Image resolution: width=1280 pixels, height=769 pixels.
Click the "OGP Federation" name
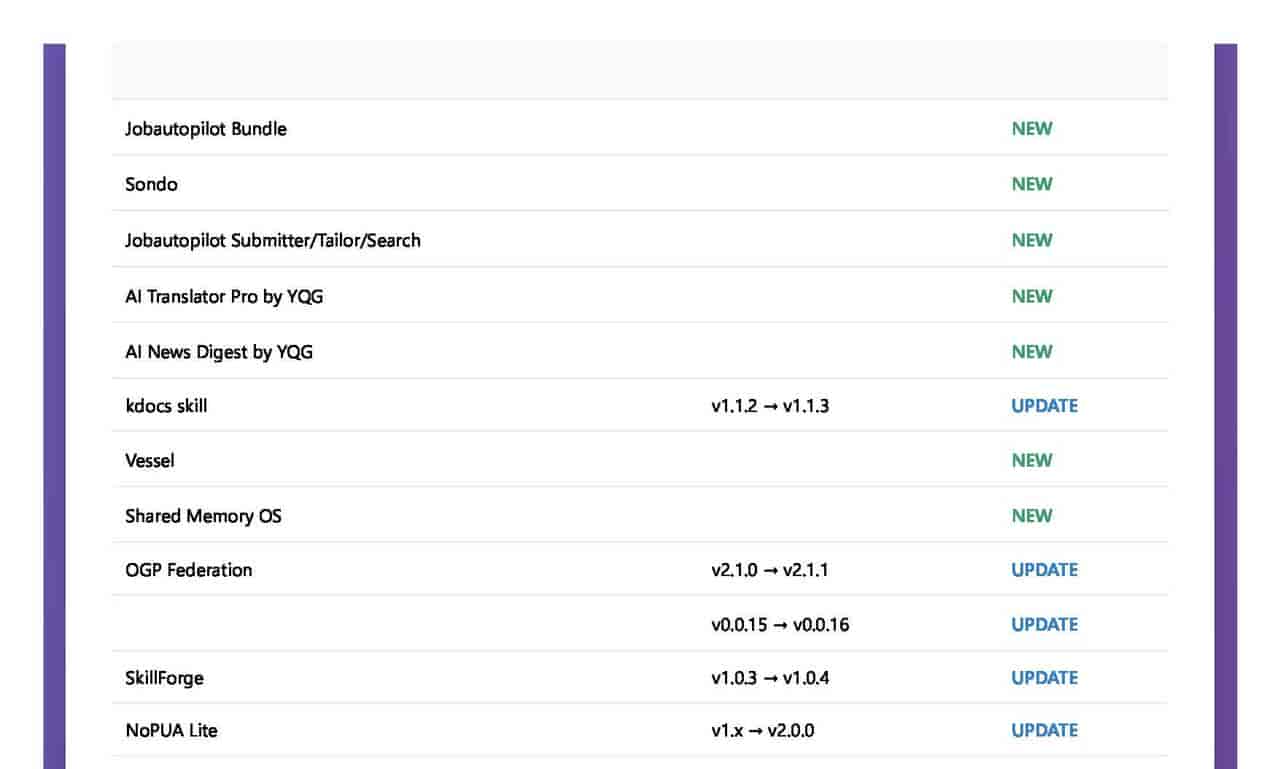click(189, 570)
